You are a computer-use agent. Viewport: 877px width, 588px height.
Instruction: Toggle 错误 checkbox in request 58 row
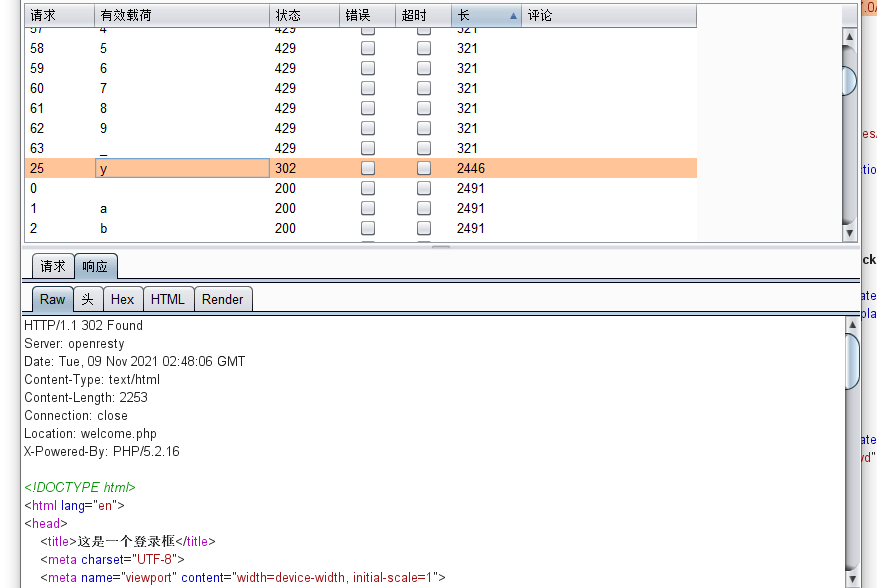tap(367, 48)
